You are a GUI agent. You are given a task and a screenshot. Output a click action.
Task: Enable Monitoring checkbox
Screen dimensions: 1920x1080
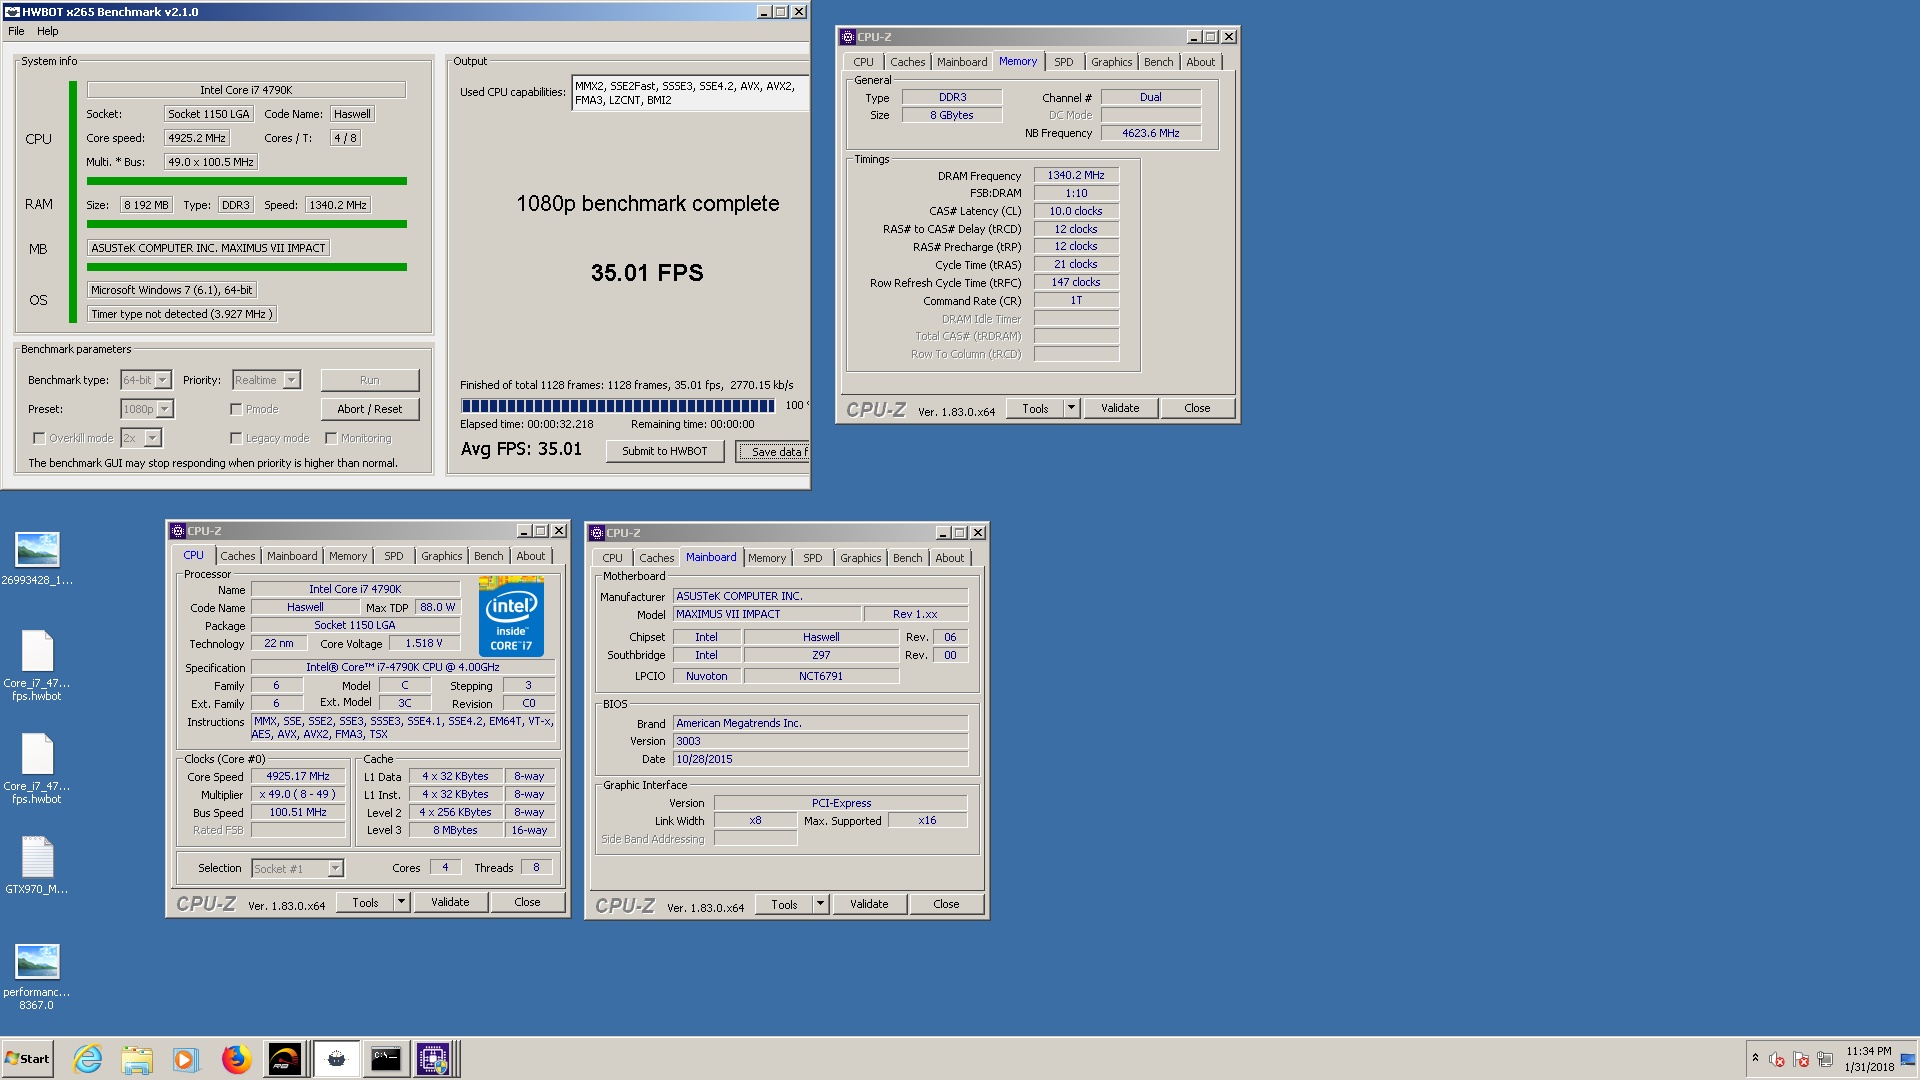coord(331,438)
